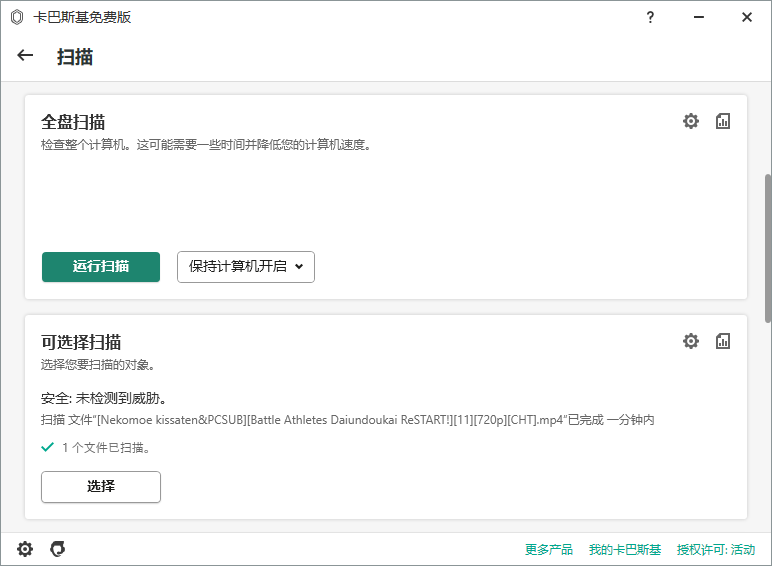Open application settings gear in the footer
The image size is (772, 566).
(x=25, y=549)
